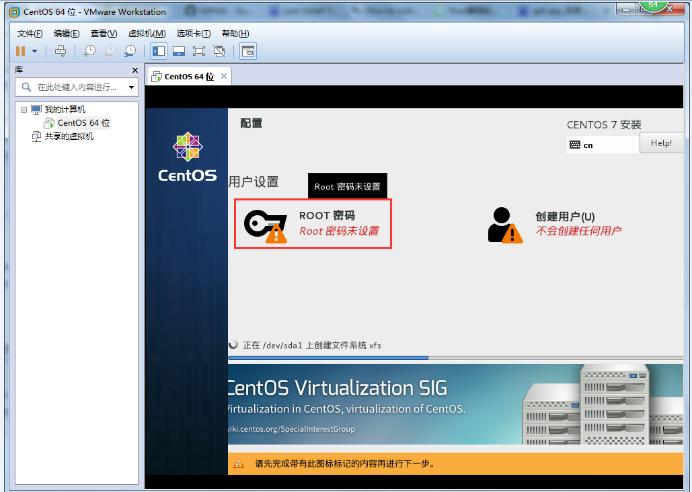
Task: Pause the virtual machine with the pause icon
Action: [x=20, y=51]
